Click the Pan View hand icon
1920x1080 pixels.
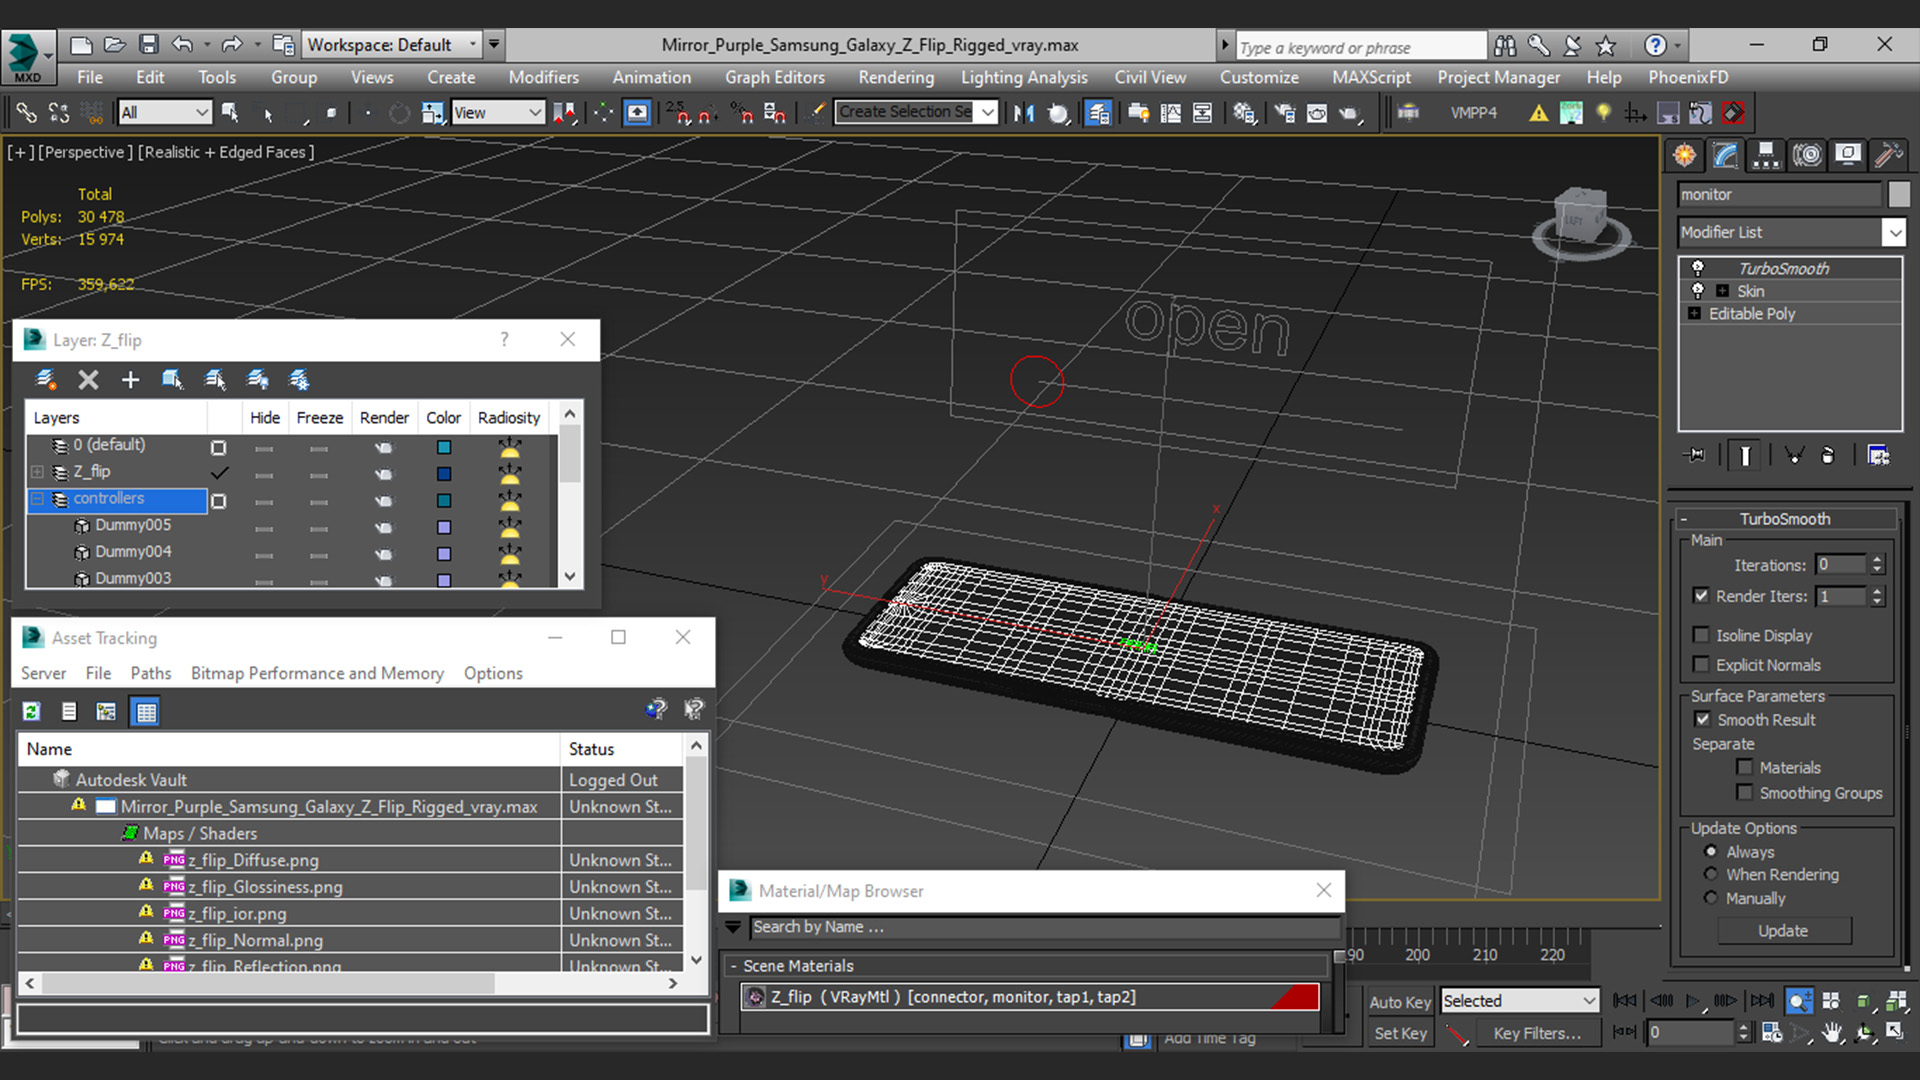pos(1831,1033)
